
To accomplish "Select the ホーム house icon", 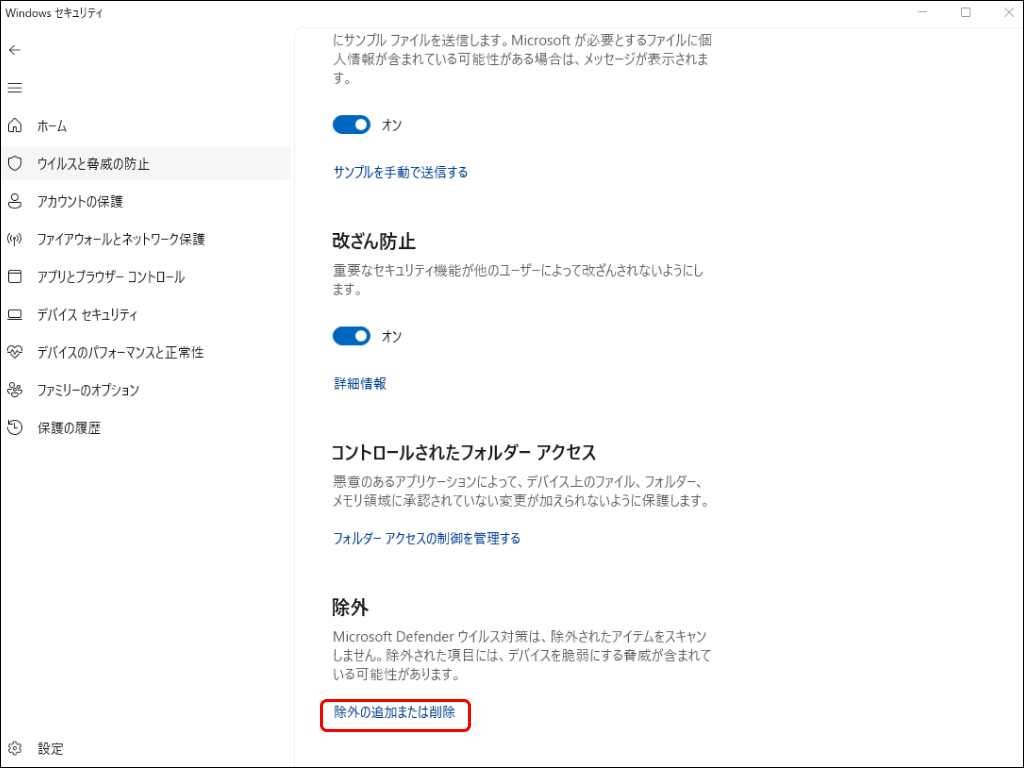I will pyautogui.click(x=15, y=126).
